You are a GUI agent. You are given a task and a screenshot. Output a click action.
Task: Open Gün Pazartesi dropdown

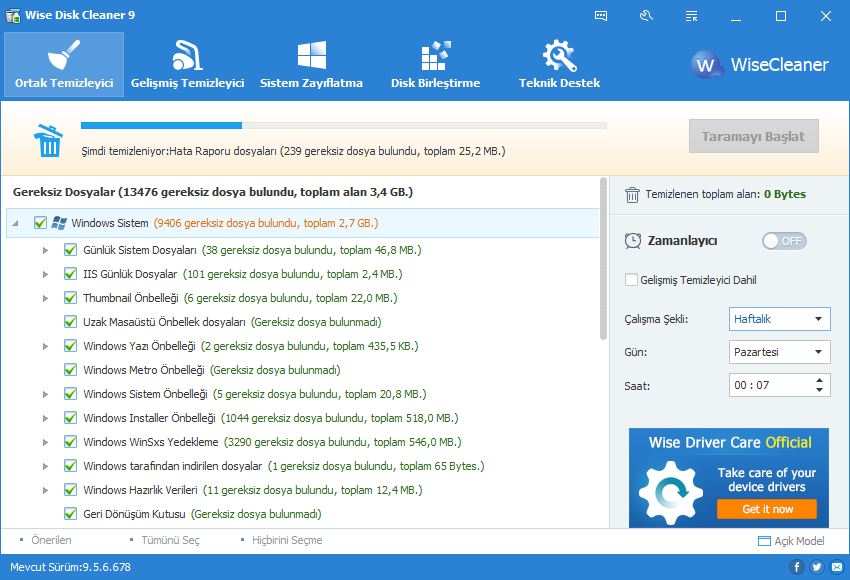(780, 352)
